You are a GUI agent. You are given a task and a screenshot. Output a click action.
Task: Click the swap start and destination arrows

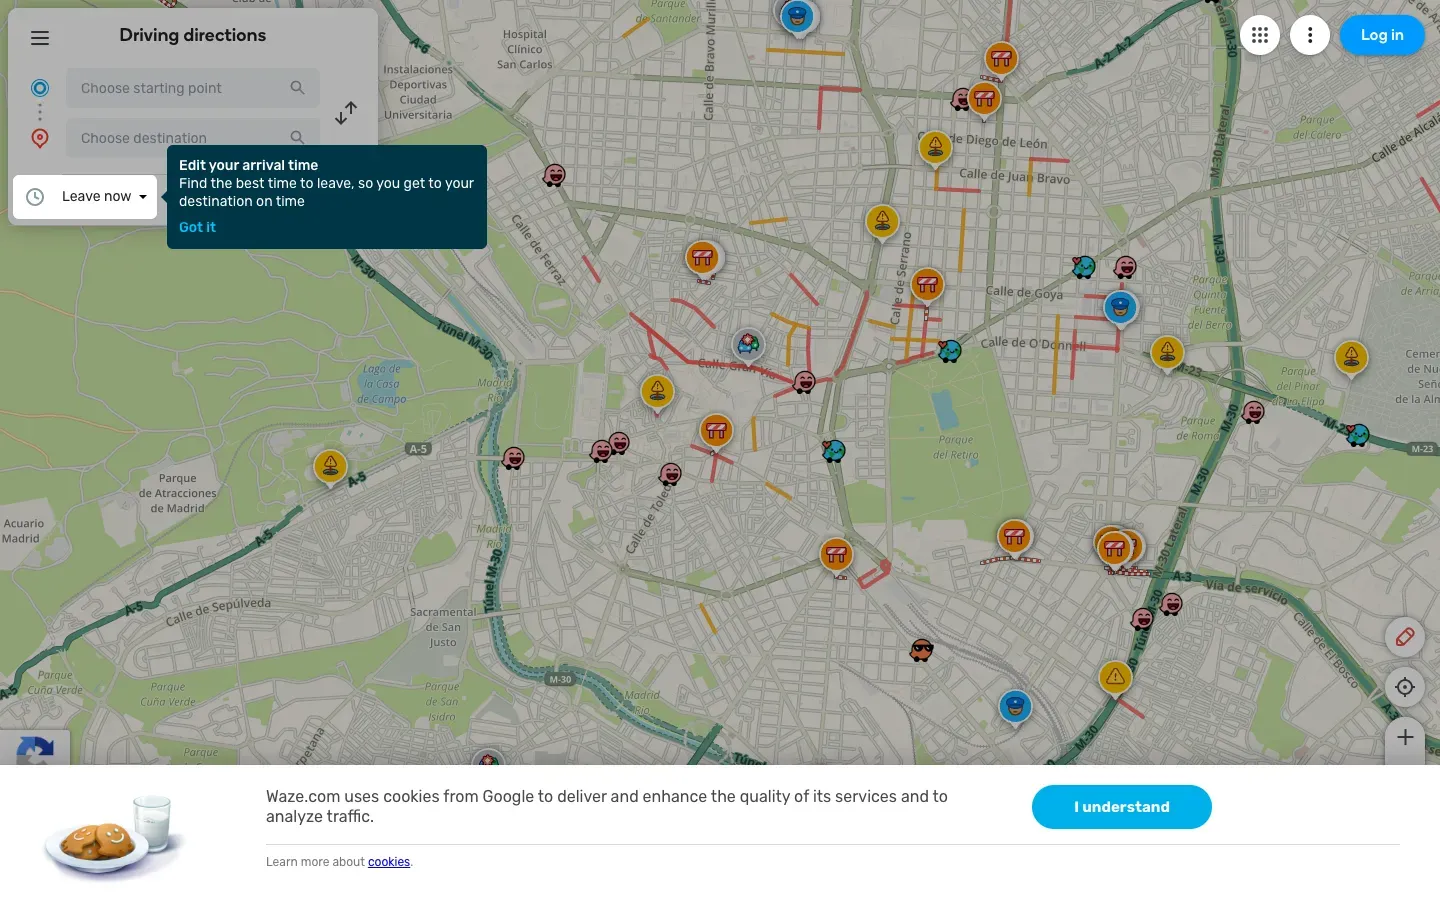pos(345,113)
